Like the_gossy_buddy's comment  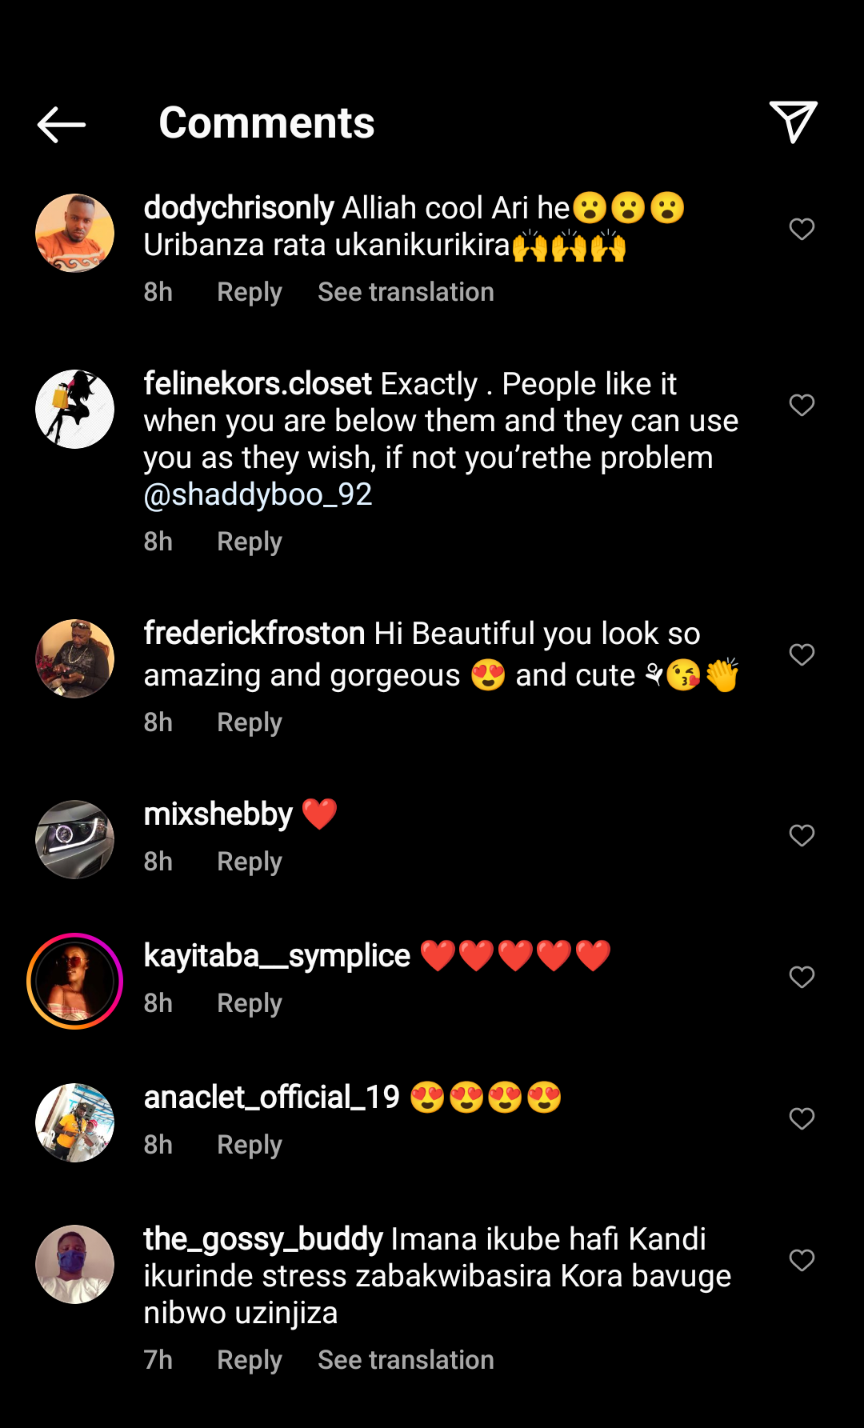tap(802, 1261)
